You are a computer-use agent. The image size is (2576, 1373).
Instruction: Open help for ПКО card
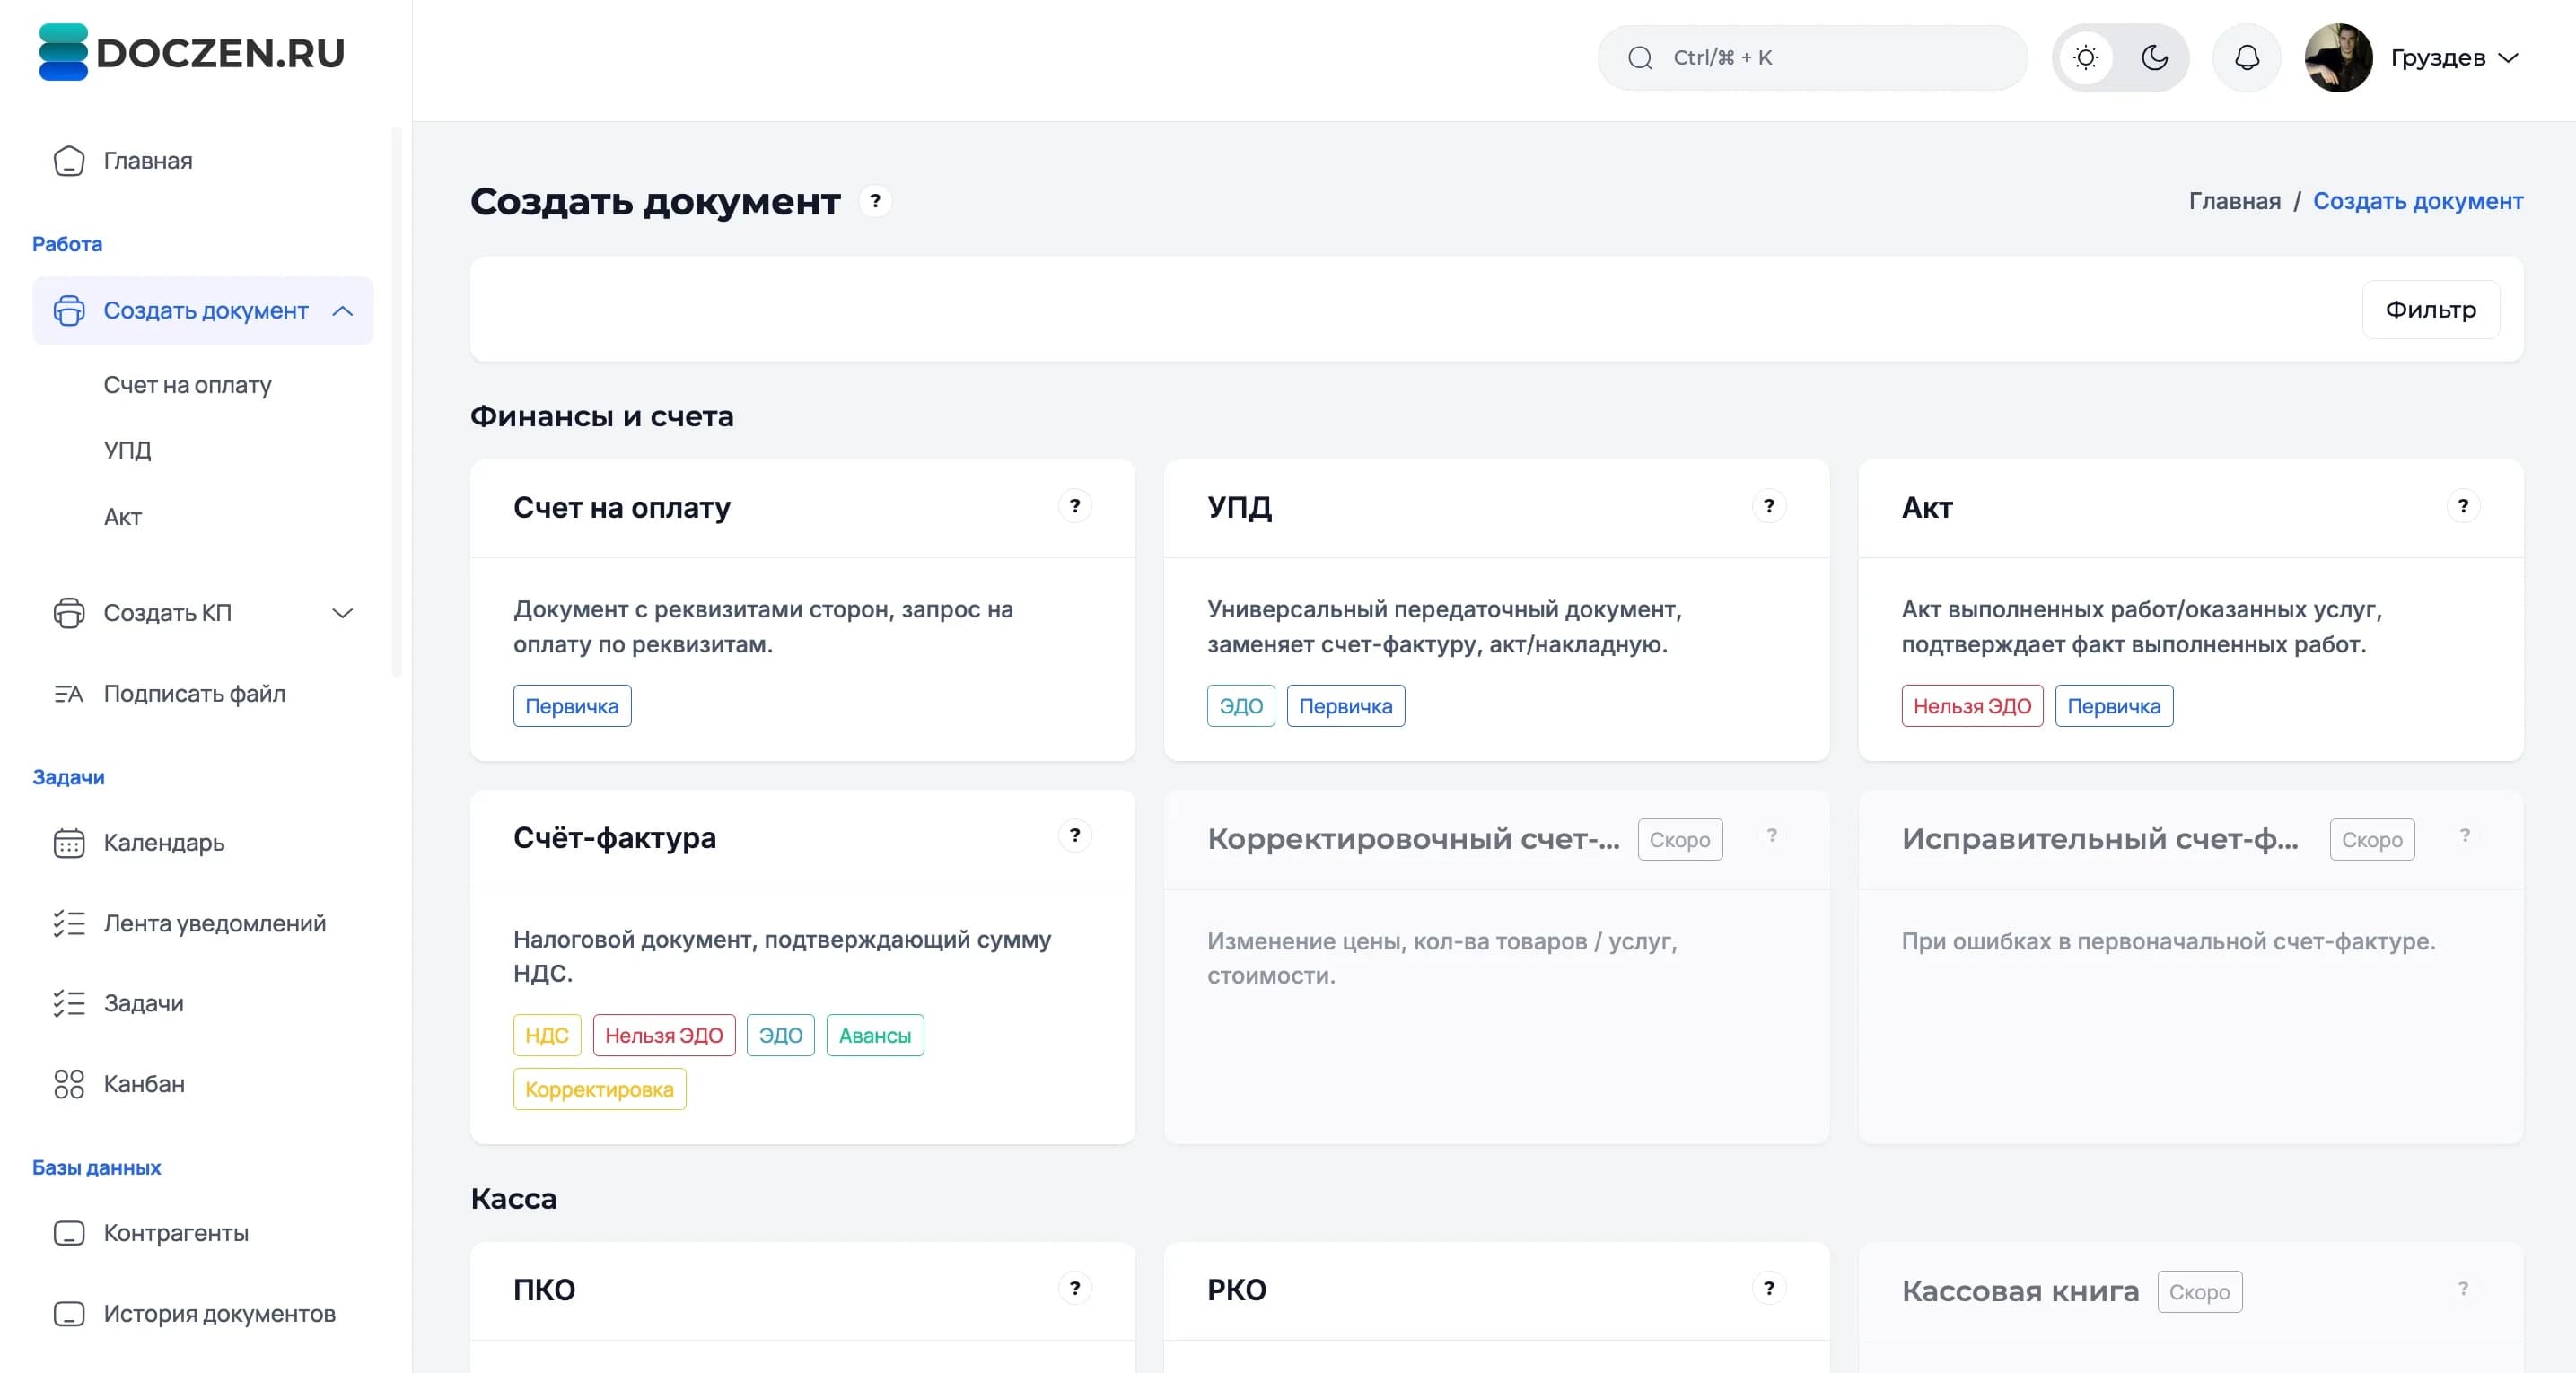point(1075,1288)
